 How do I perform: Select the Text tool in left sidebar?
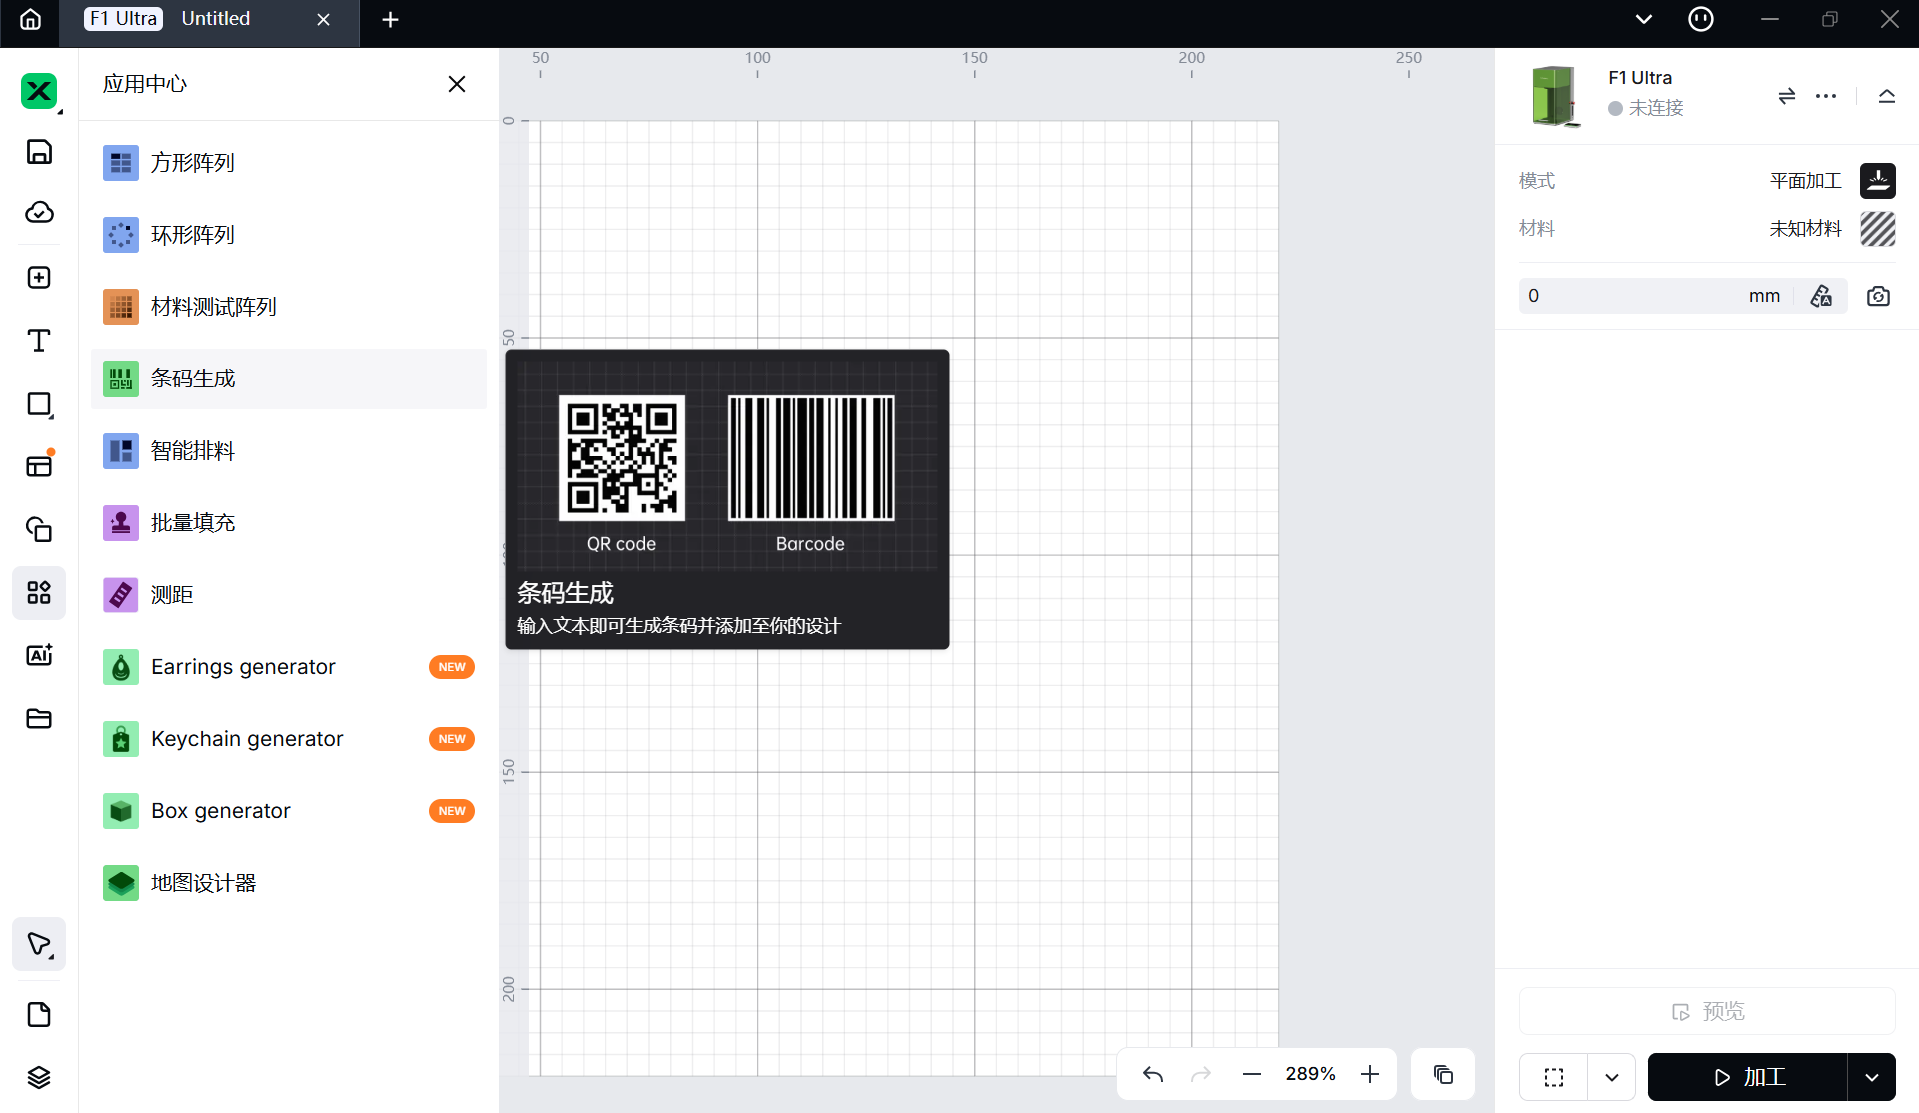tap(39, 341)
